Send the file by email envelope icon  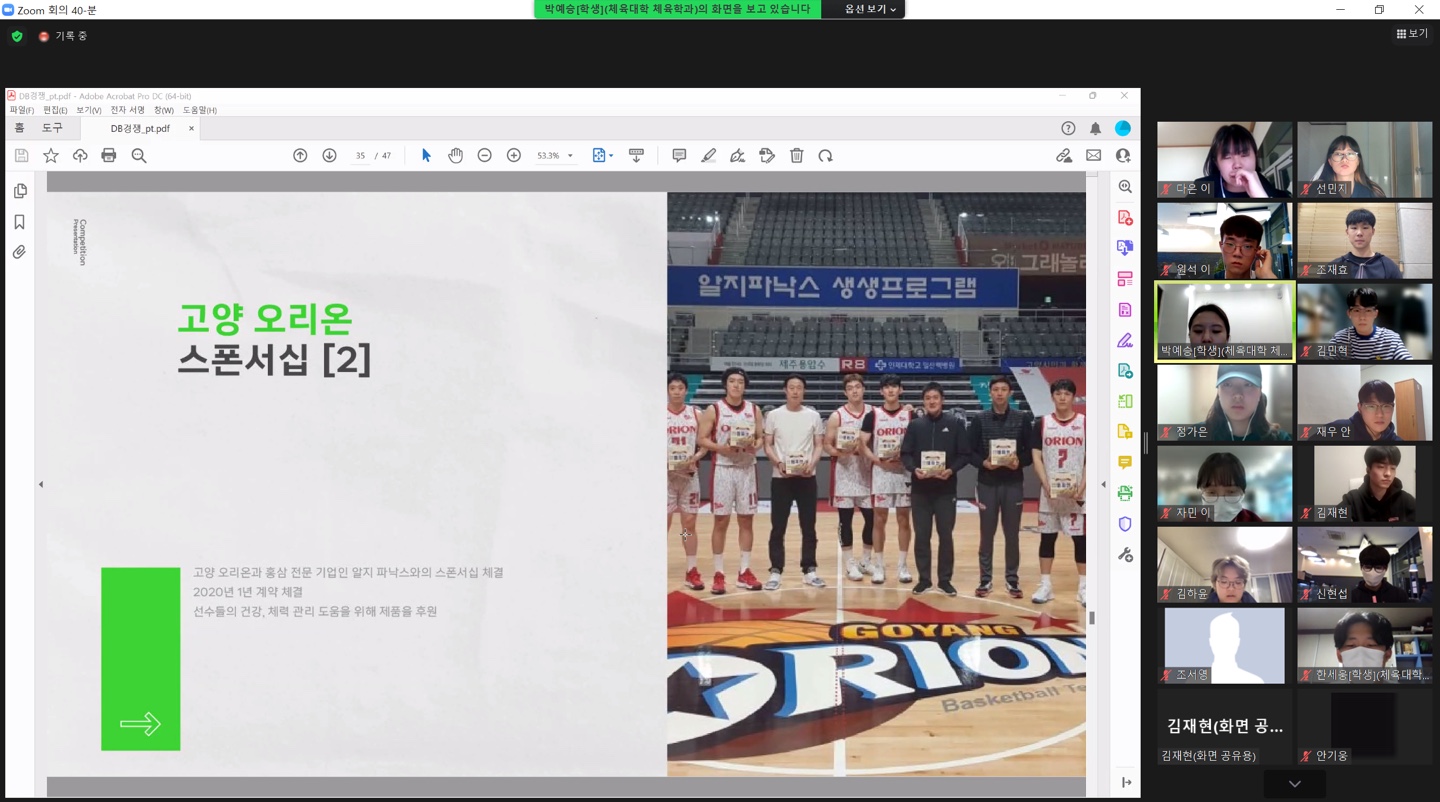pyautogui.click(x=1094, y=156)
